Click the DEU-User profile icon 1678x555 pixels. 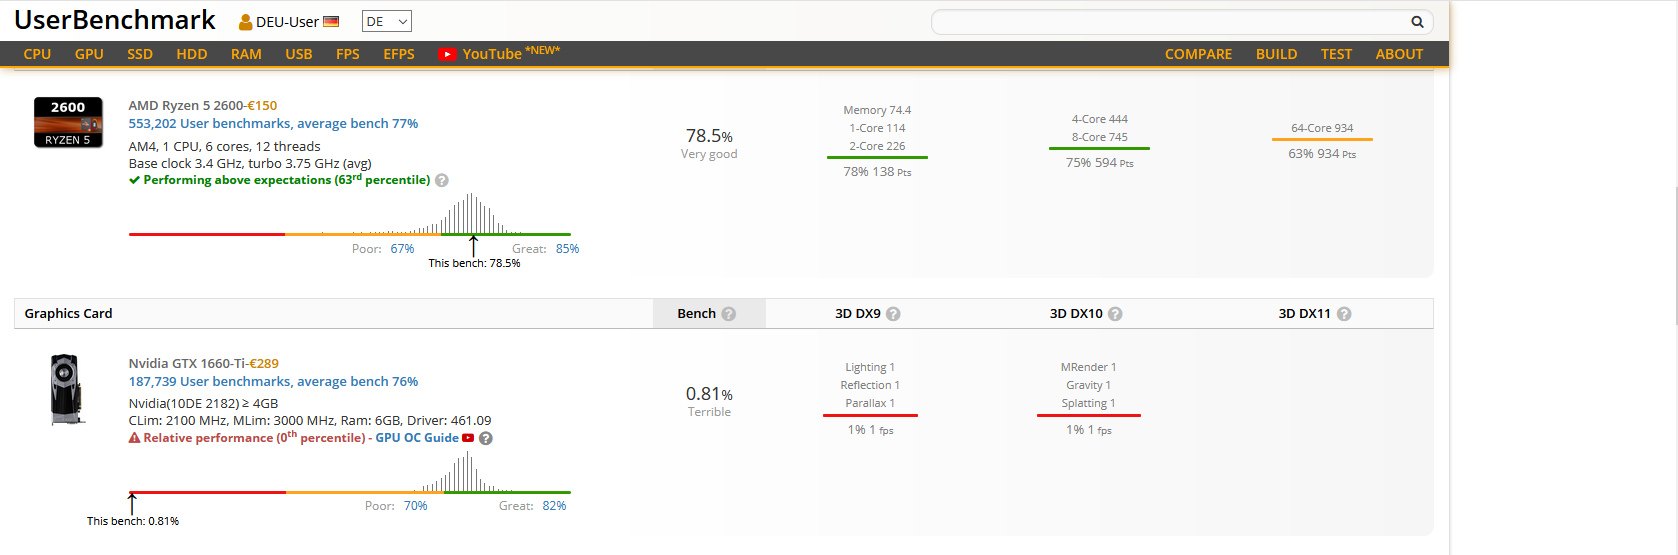(x=245, y=22)
